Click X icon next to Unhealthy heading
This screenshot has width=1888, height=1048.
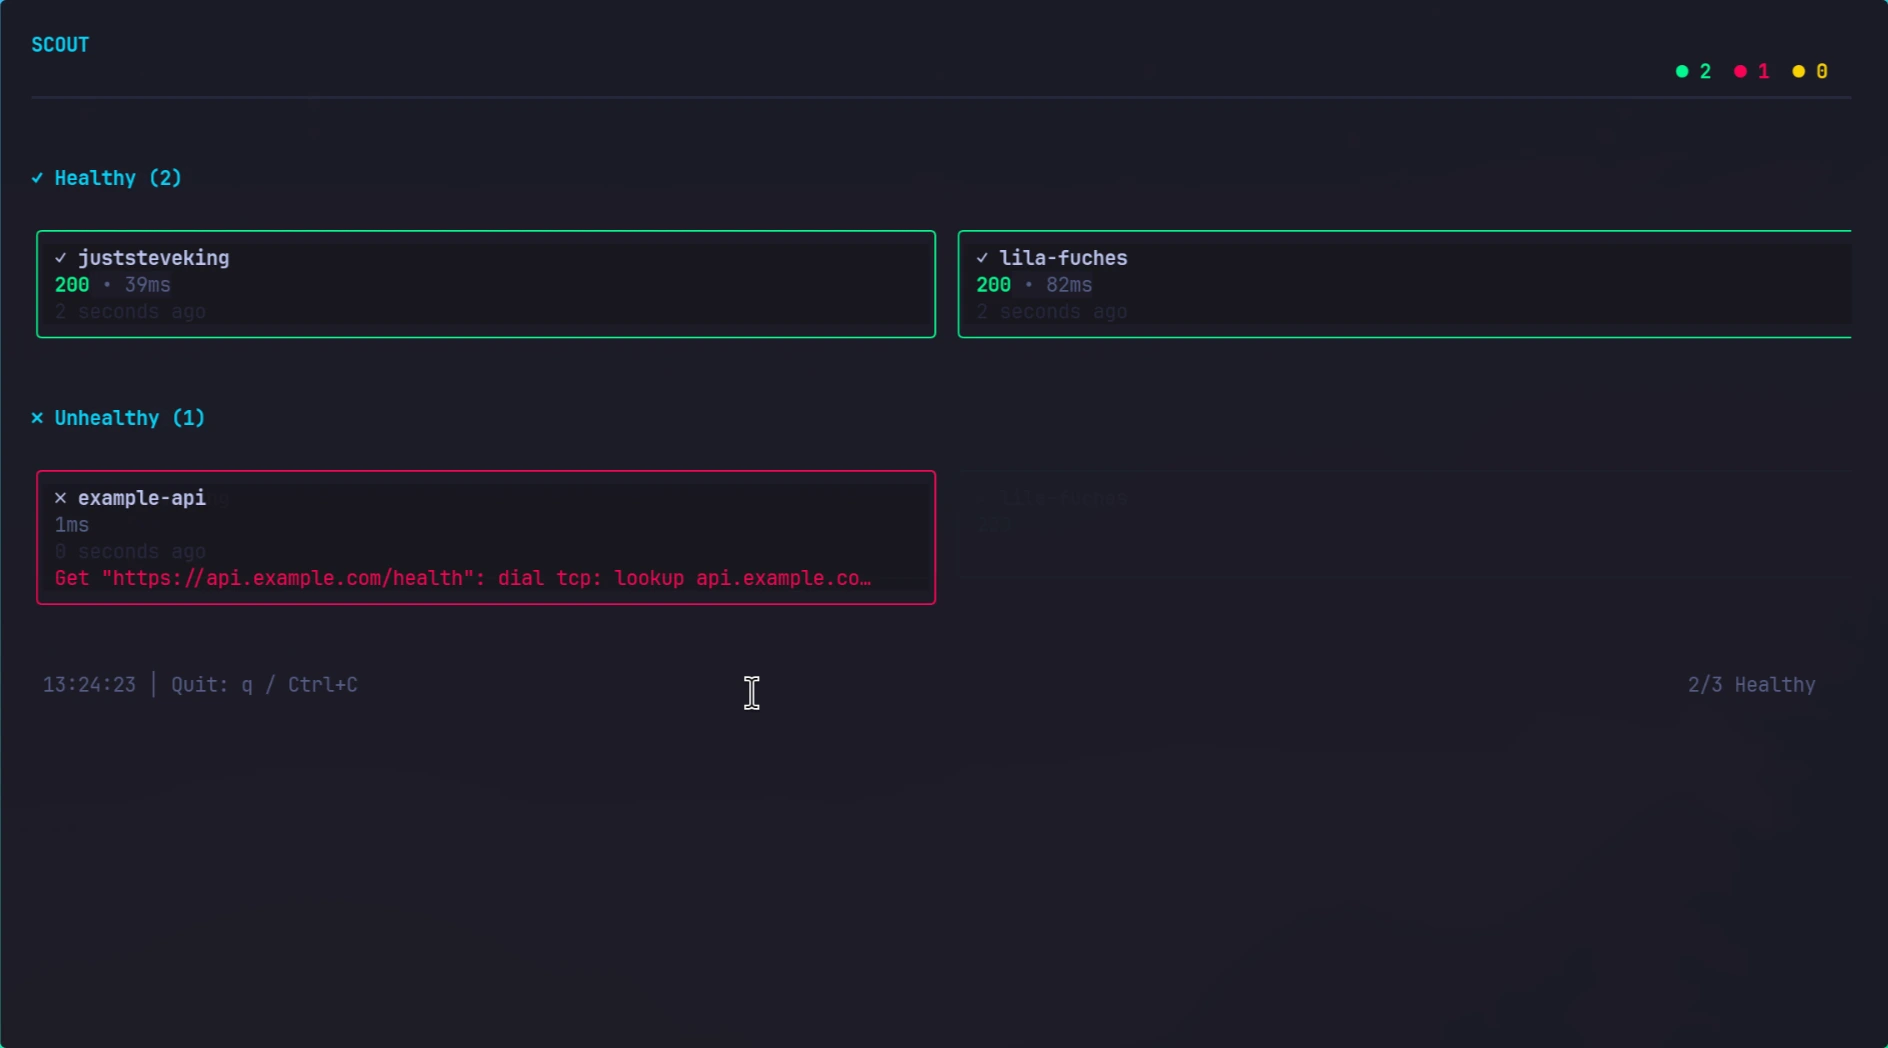(x=37, y=418)
